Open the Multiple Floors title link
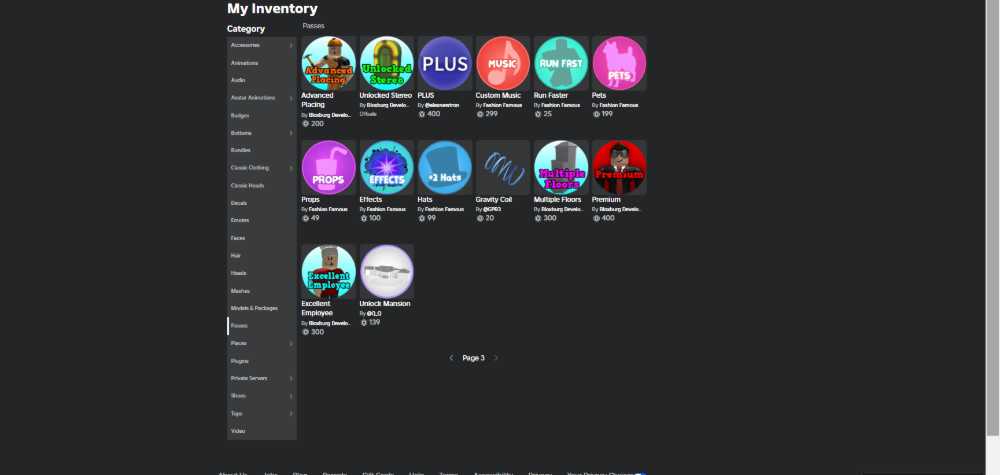The height and width of the screenshot is (475, 1000). coord(557,200)
